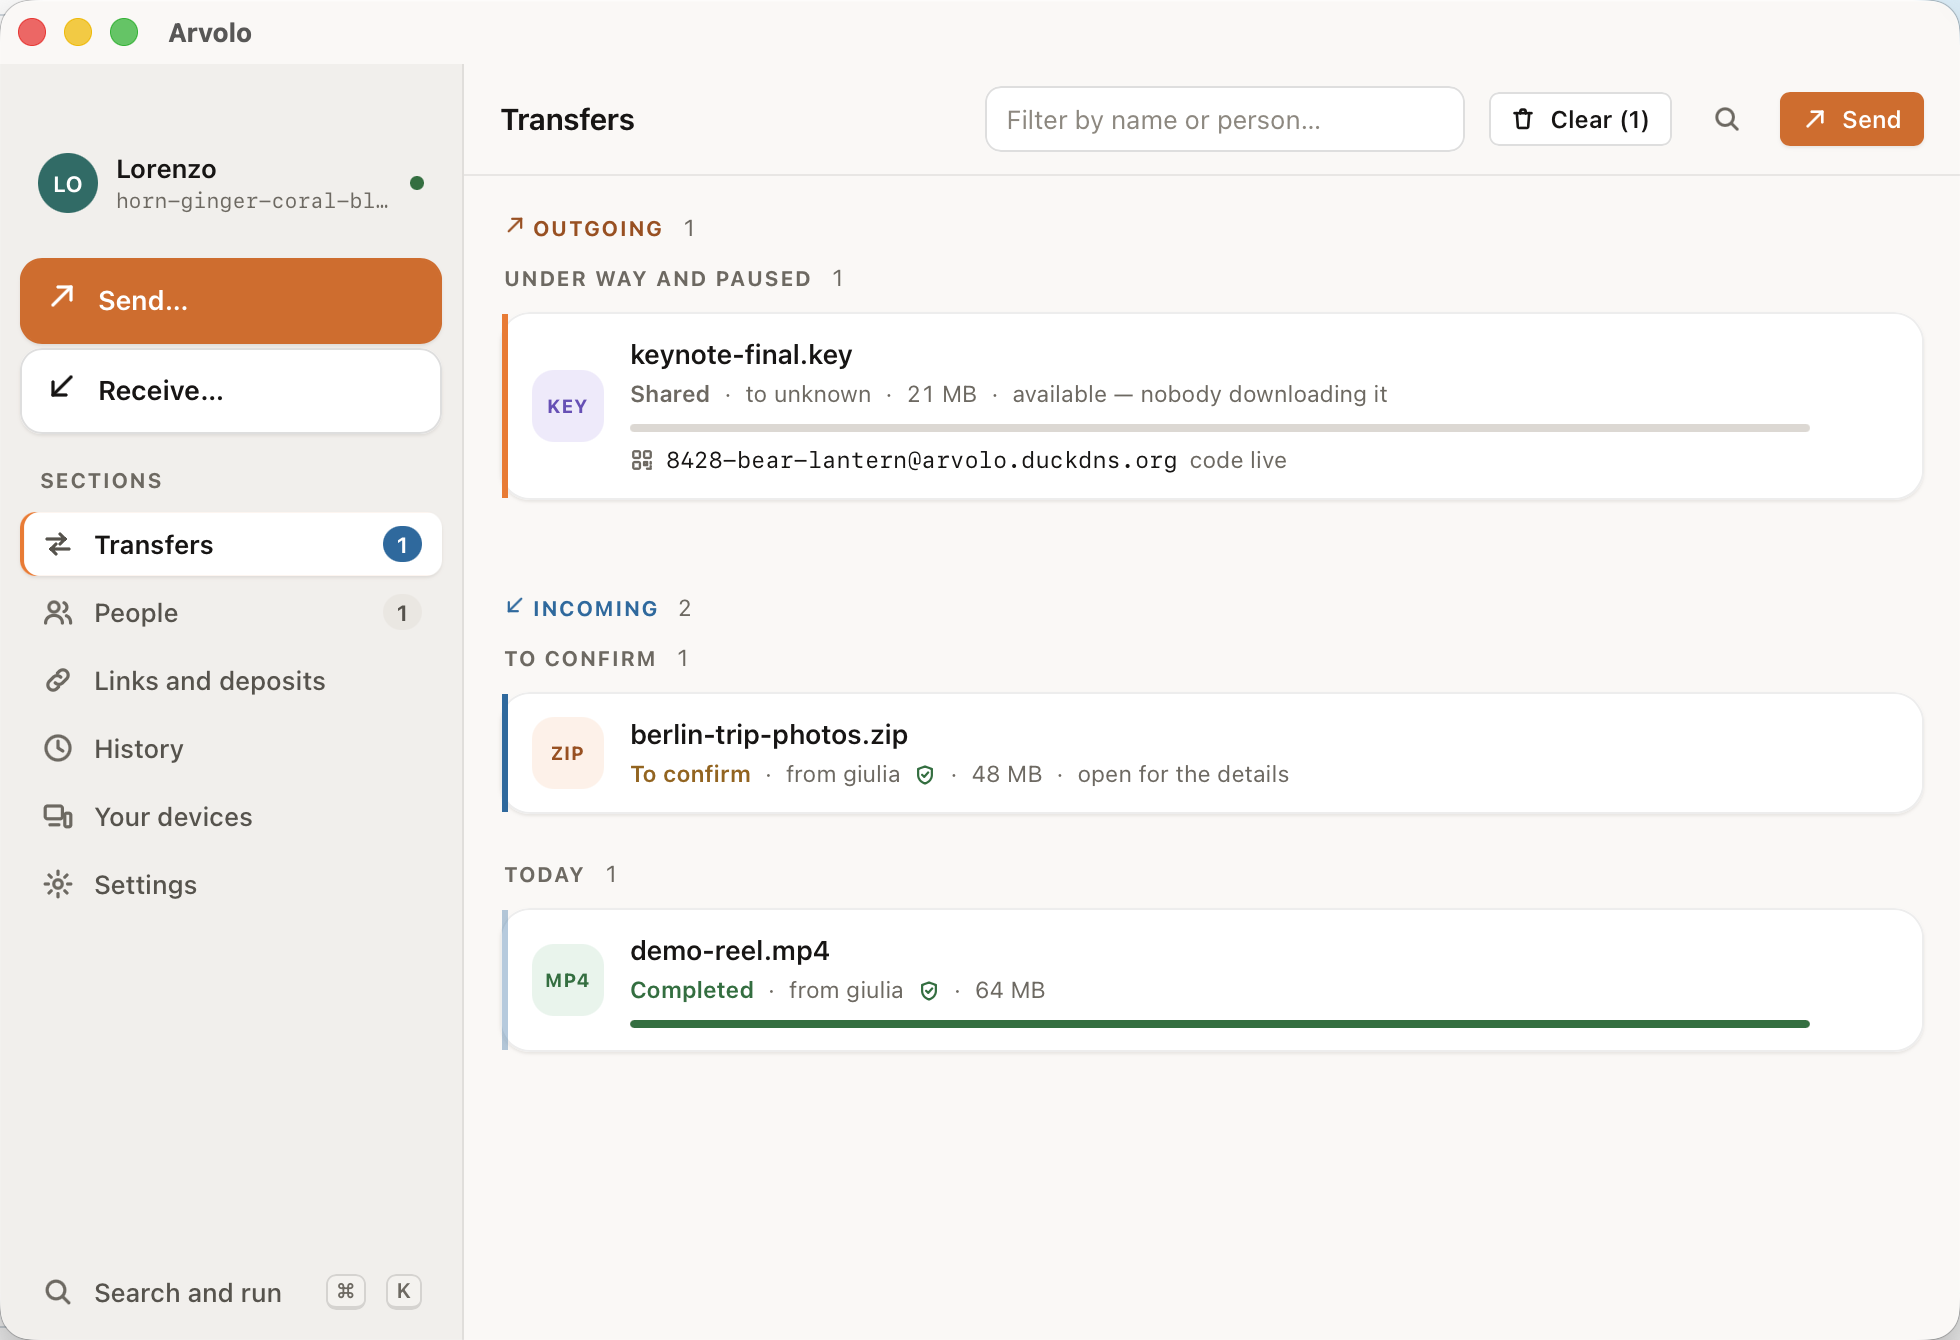Click the Receive... button
Image resolution: width=1960 pixels, height=1340 pixels.
pyautogui.click(x=231, y=391)
